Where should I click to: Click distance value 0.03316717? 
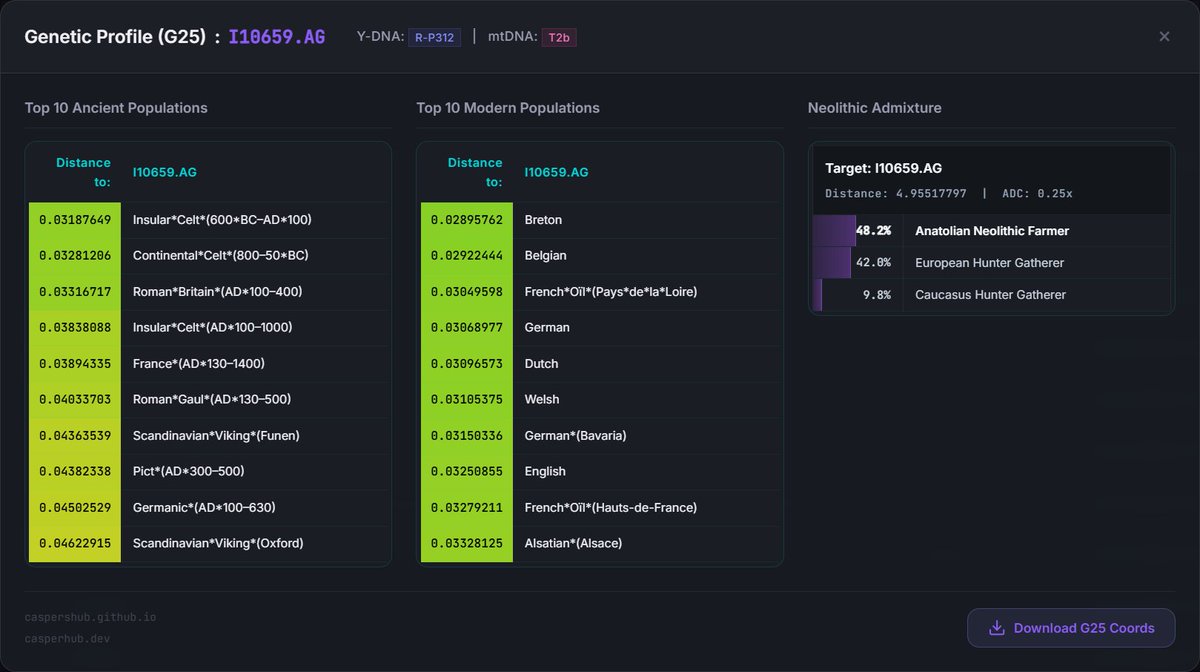tap(75, 292)
